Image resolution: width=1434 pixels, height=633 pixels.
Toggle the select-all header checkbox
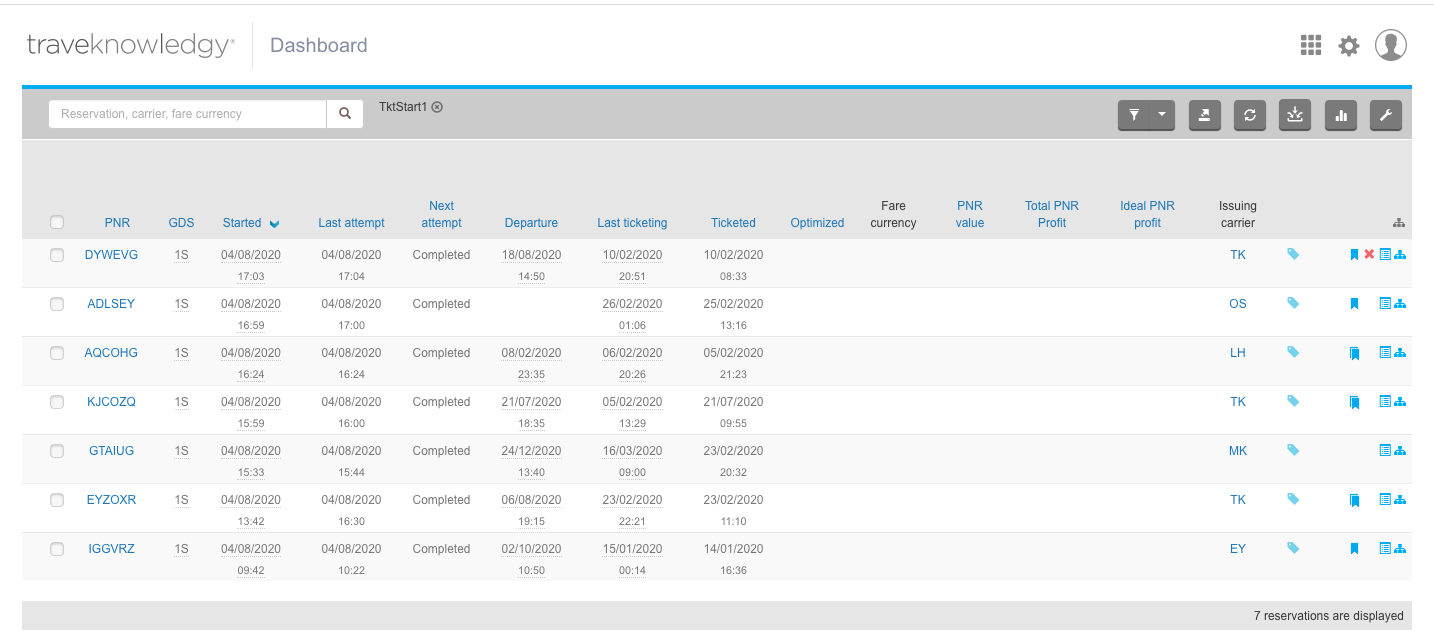tap(57, 222)
